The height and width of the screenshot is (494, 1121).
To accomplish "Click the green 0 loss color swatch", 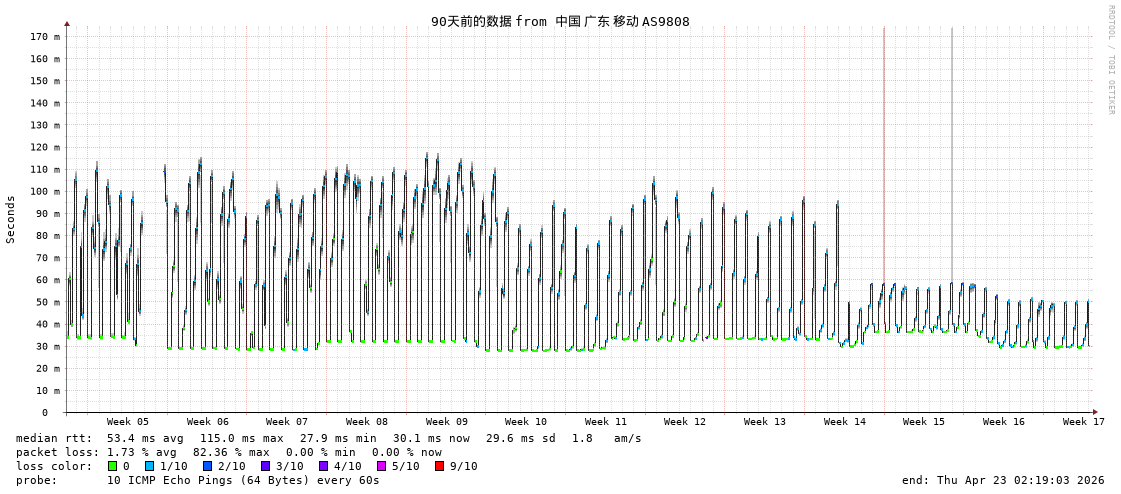I will [113, 466].
